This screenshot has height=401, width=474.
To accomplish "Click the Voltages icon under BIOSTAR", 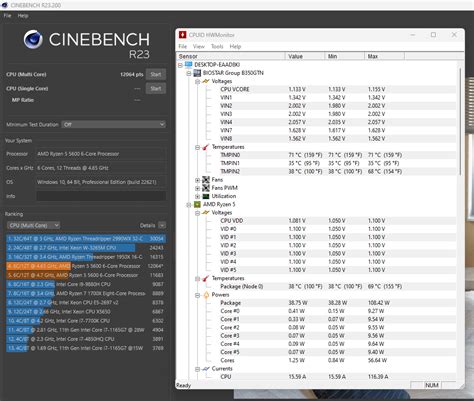I will (206, 81).
